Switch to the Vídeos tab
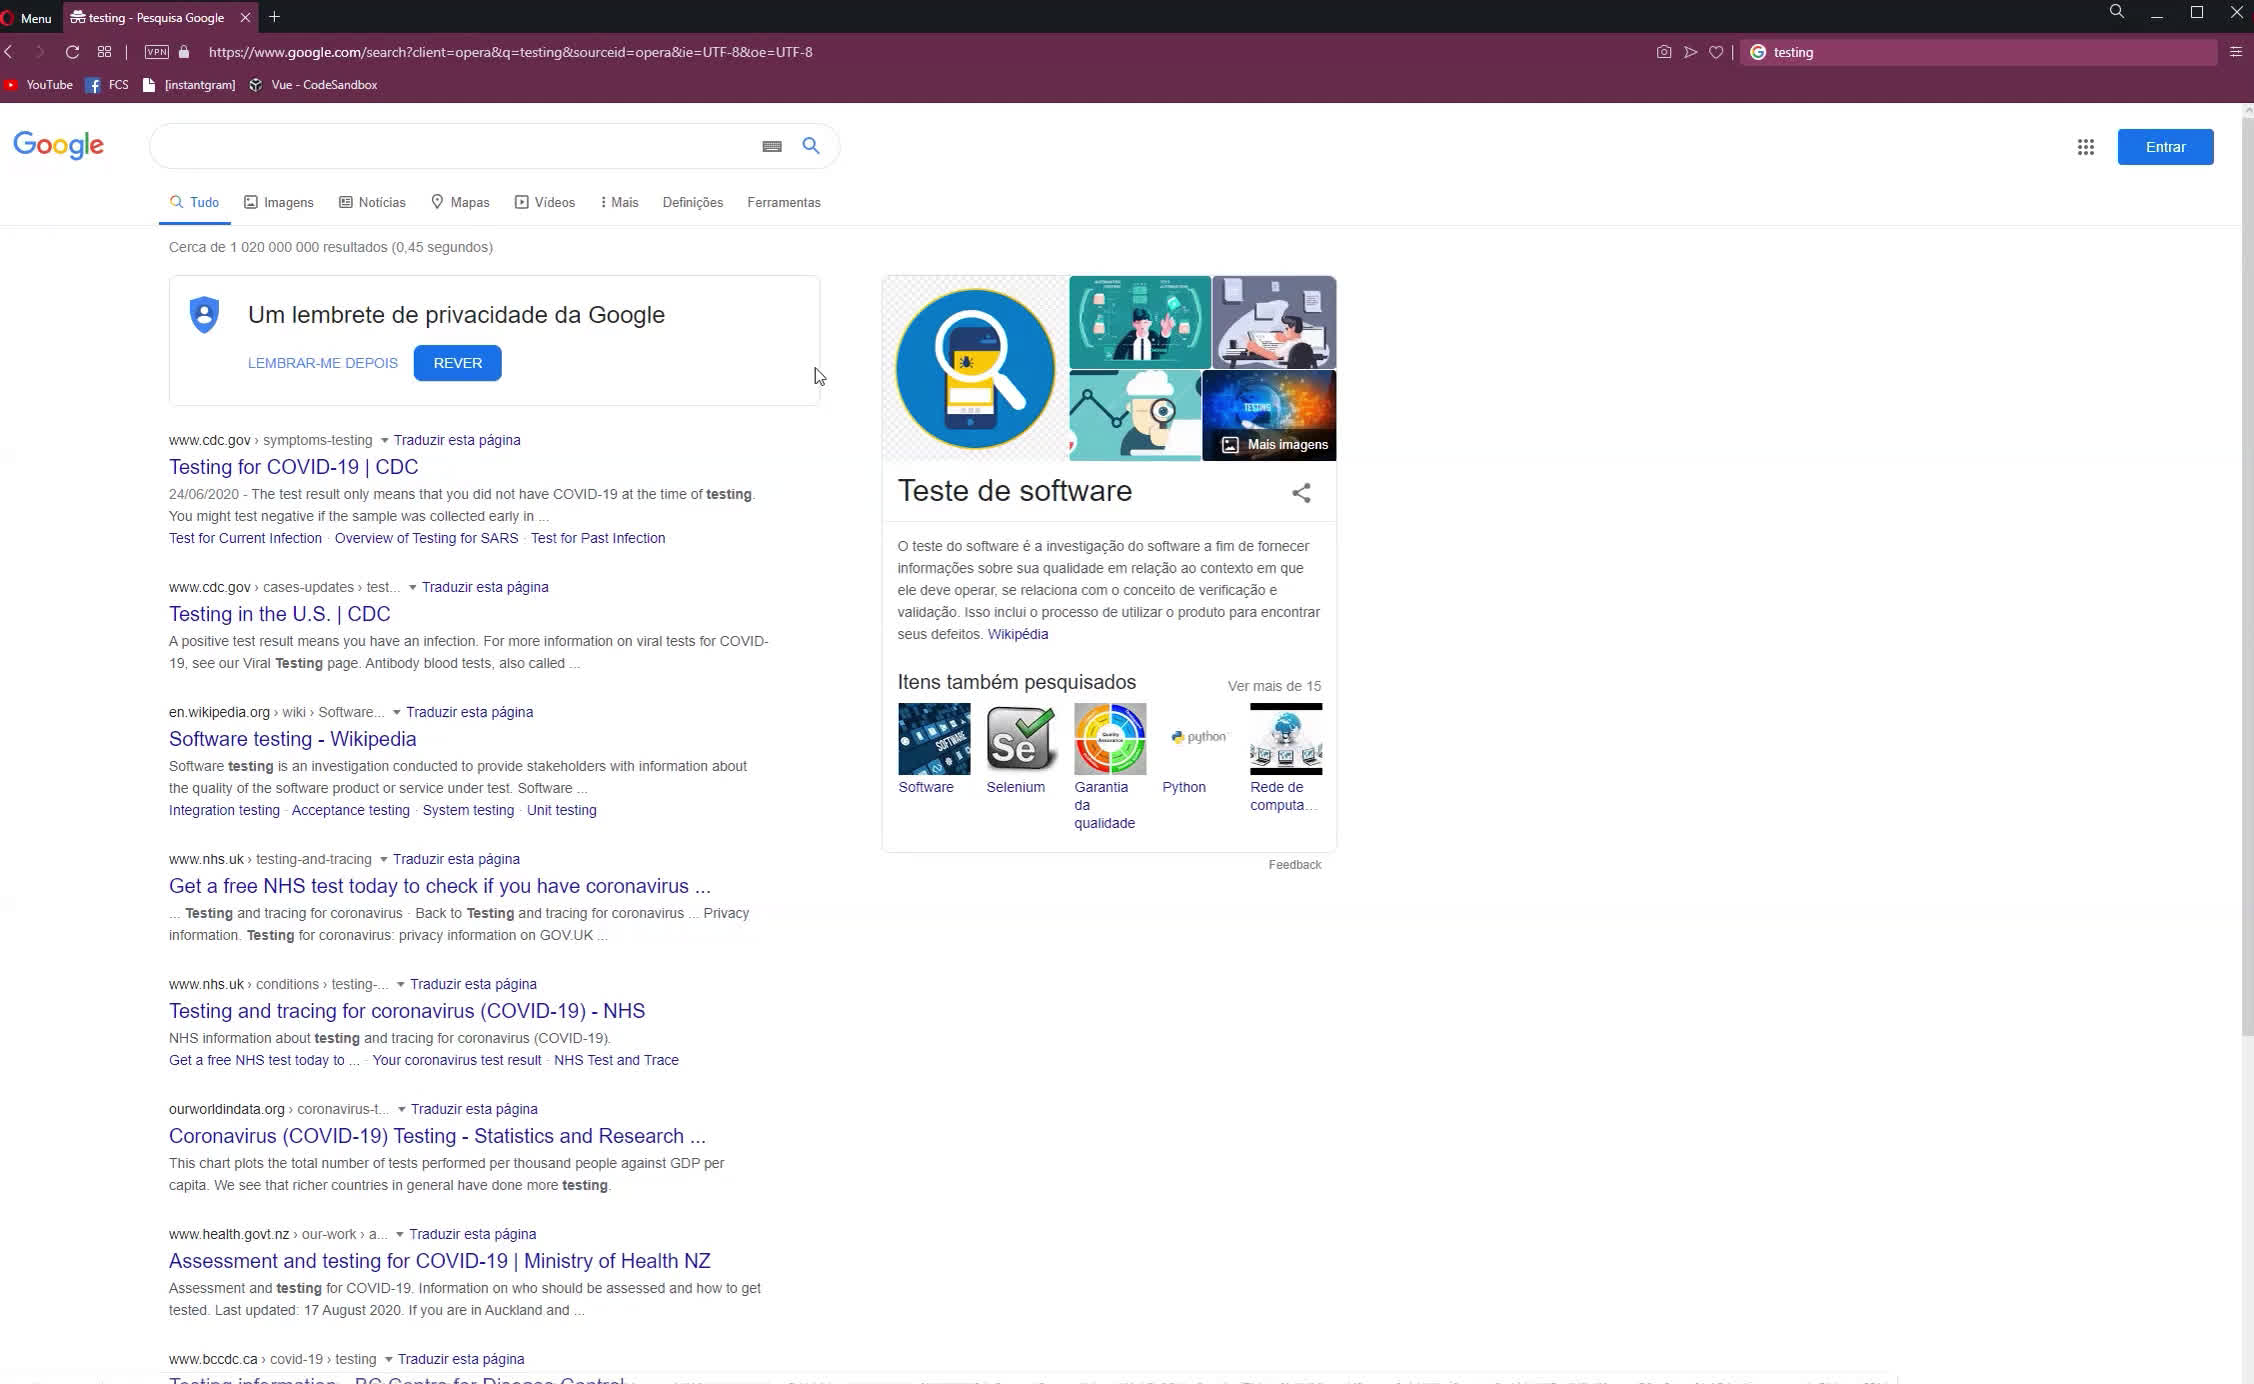The image size is (2254, 1384). (545, 202)
